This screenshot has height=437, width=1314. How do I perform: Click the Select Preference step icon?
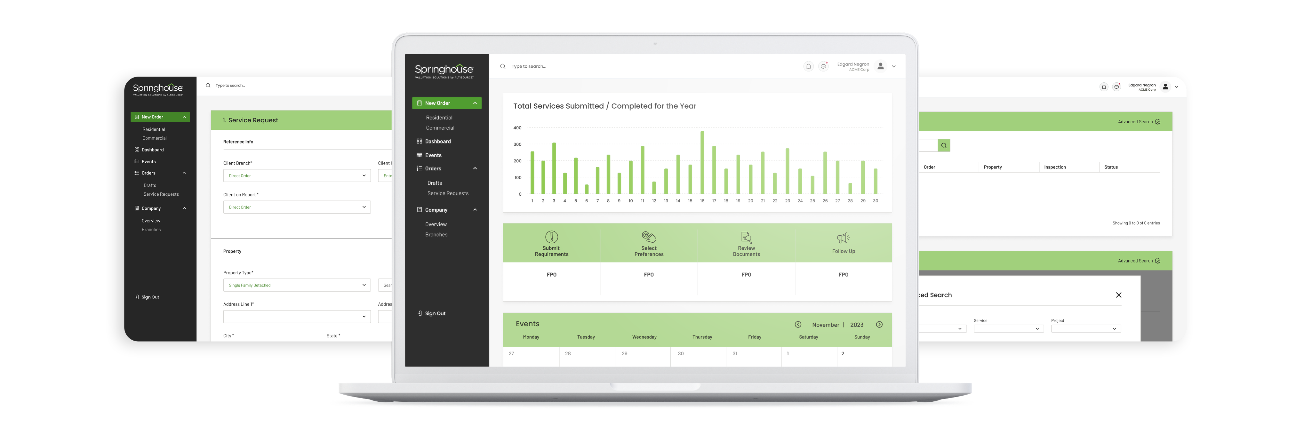[x=648, y=237]
